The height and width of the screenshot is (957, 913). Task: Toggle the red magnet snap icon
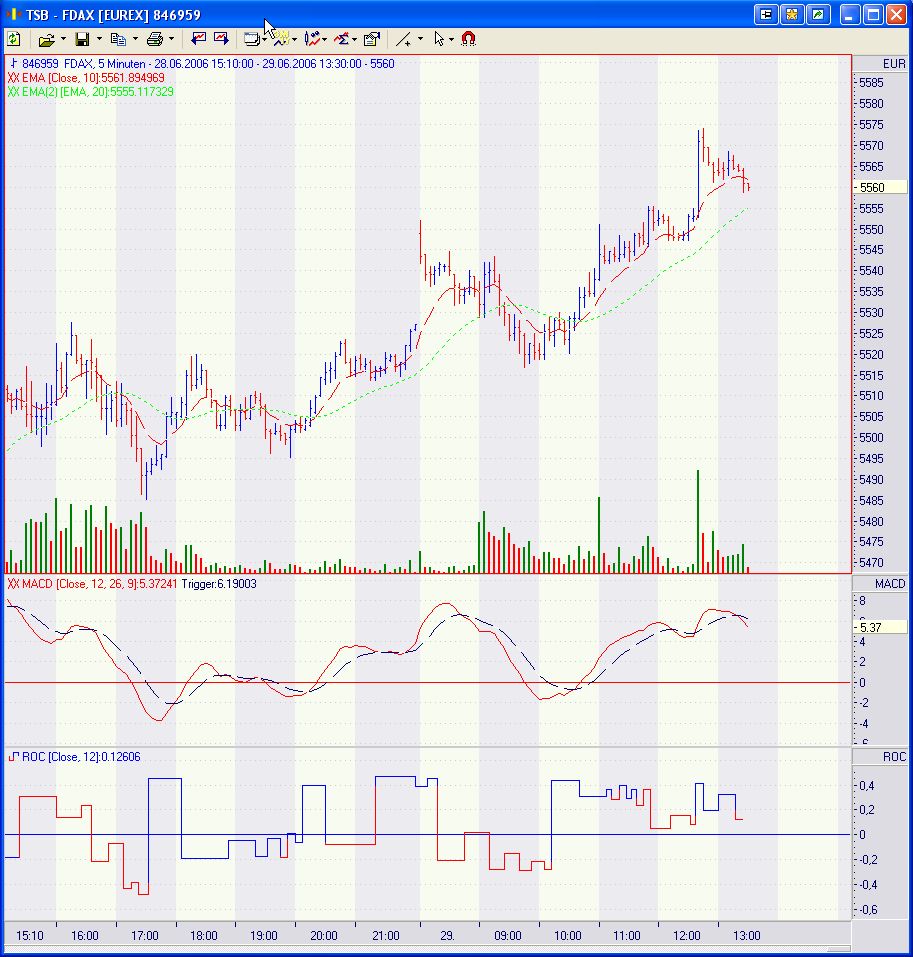tap(468, 39)
